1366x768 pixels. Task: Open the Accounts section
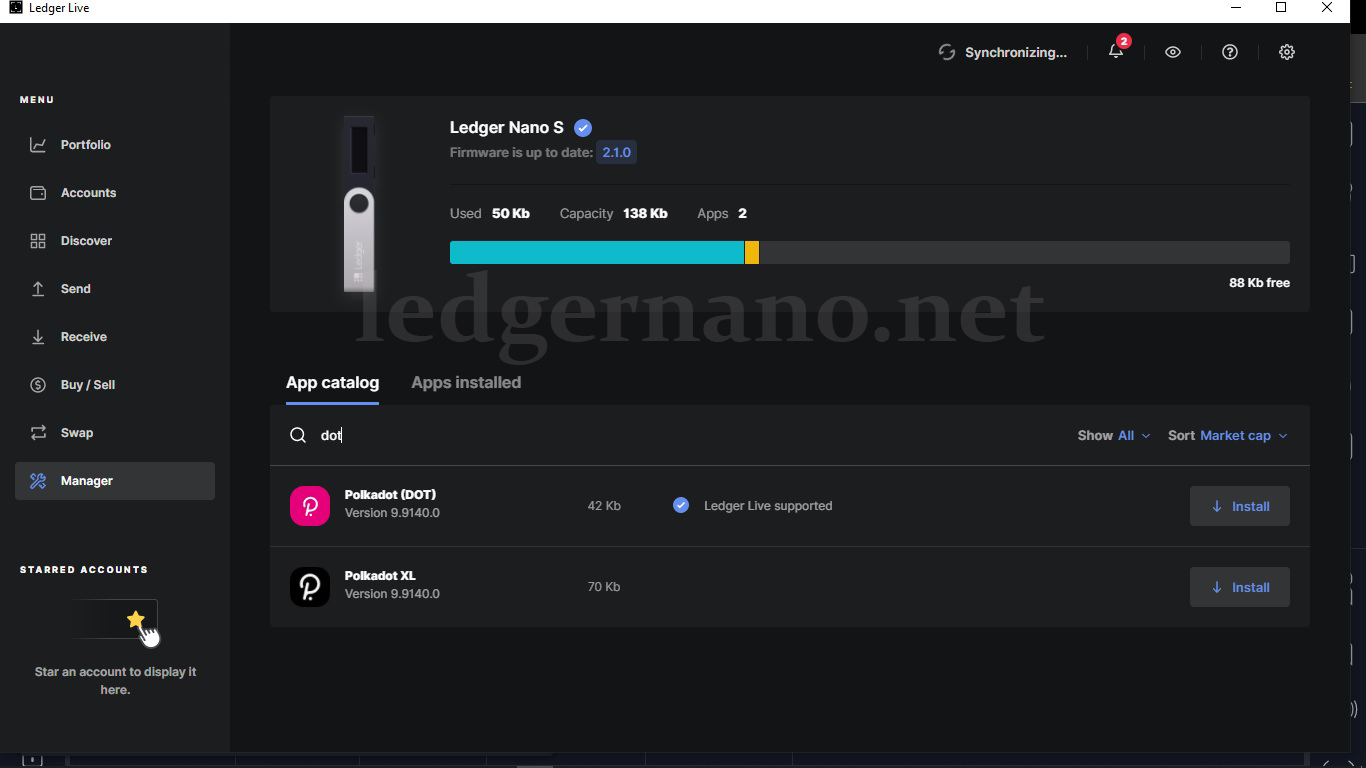tap(115, 193)
